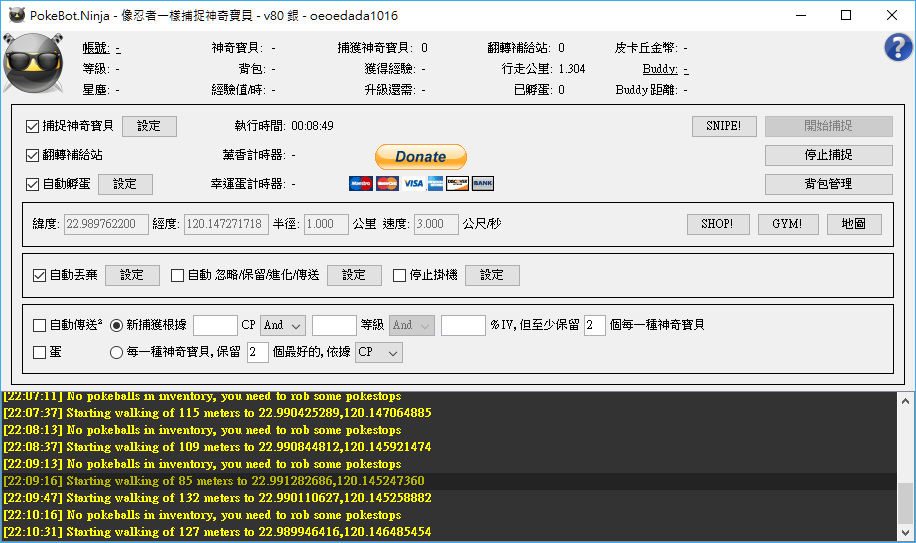Click 設定 button next to 自動丟棄
This screenshot has width=916, height=543.
(132, 275)
